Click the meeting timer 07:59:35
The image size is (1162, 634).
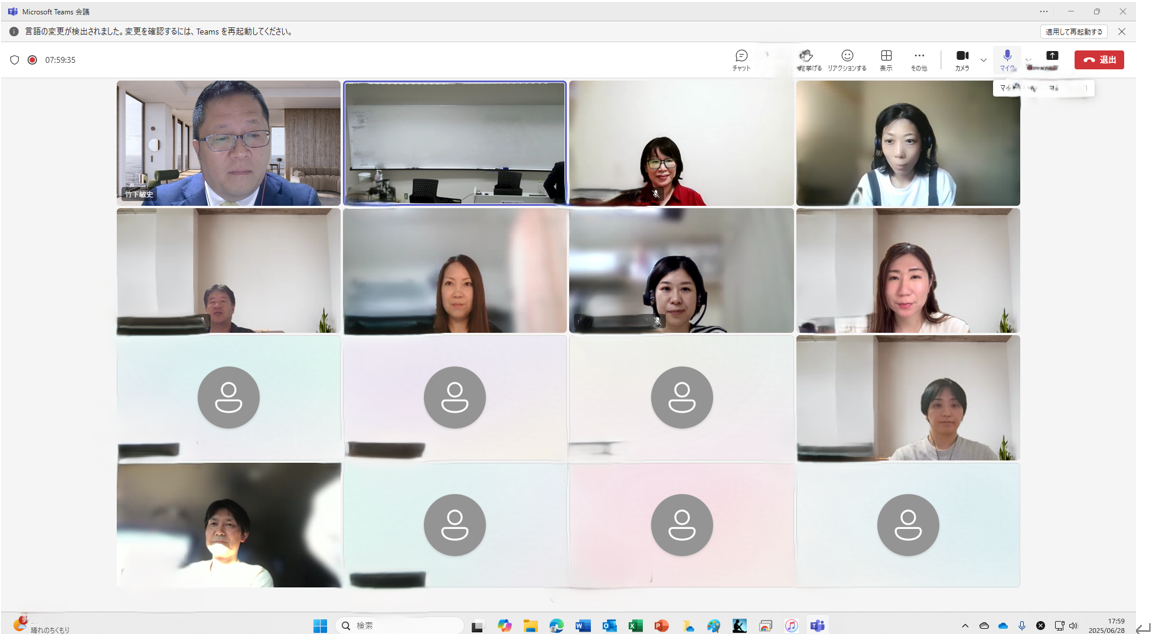pos(60,60)
